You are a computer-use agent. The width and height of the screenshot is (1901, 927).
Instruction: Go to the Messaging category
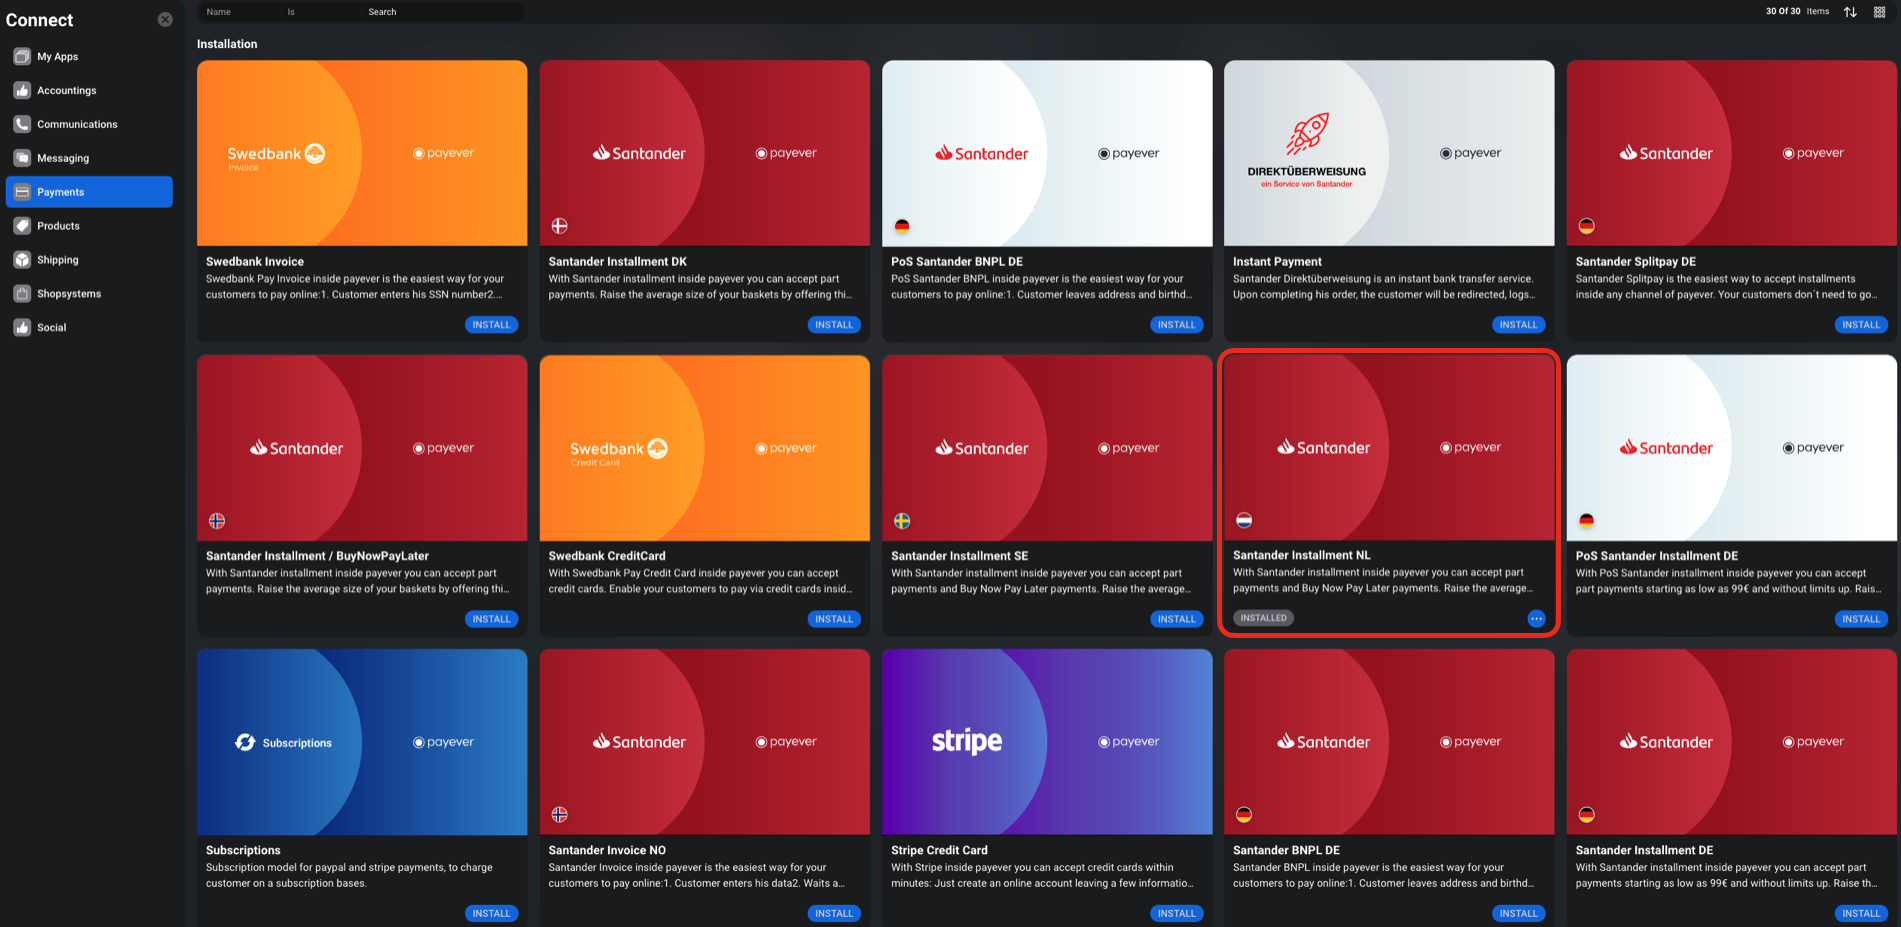(x=89, y=158)
